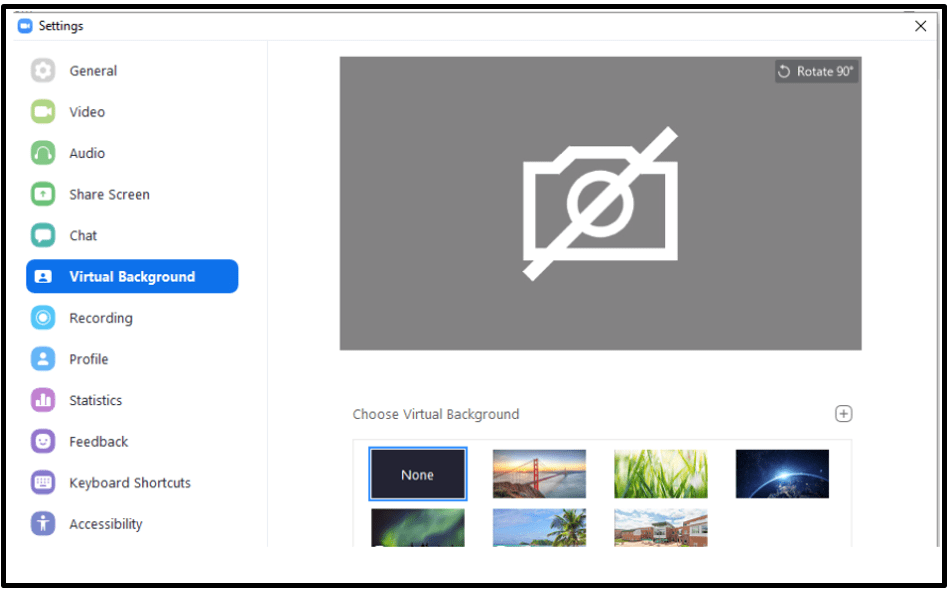The image size is (948, 589).
Task: Open the Feedback settings tab
Action: tap(98, 441)
